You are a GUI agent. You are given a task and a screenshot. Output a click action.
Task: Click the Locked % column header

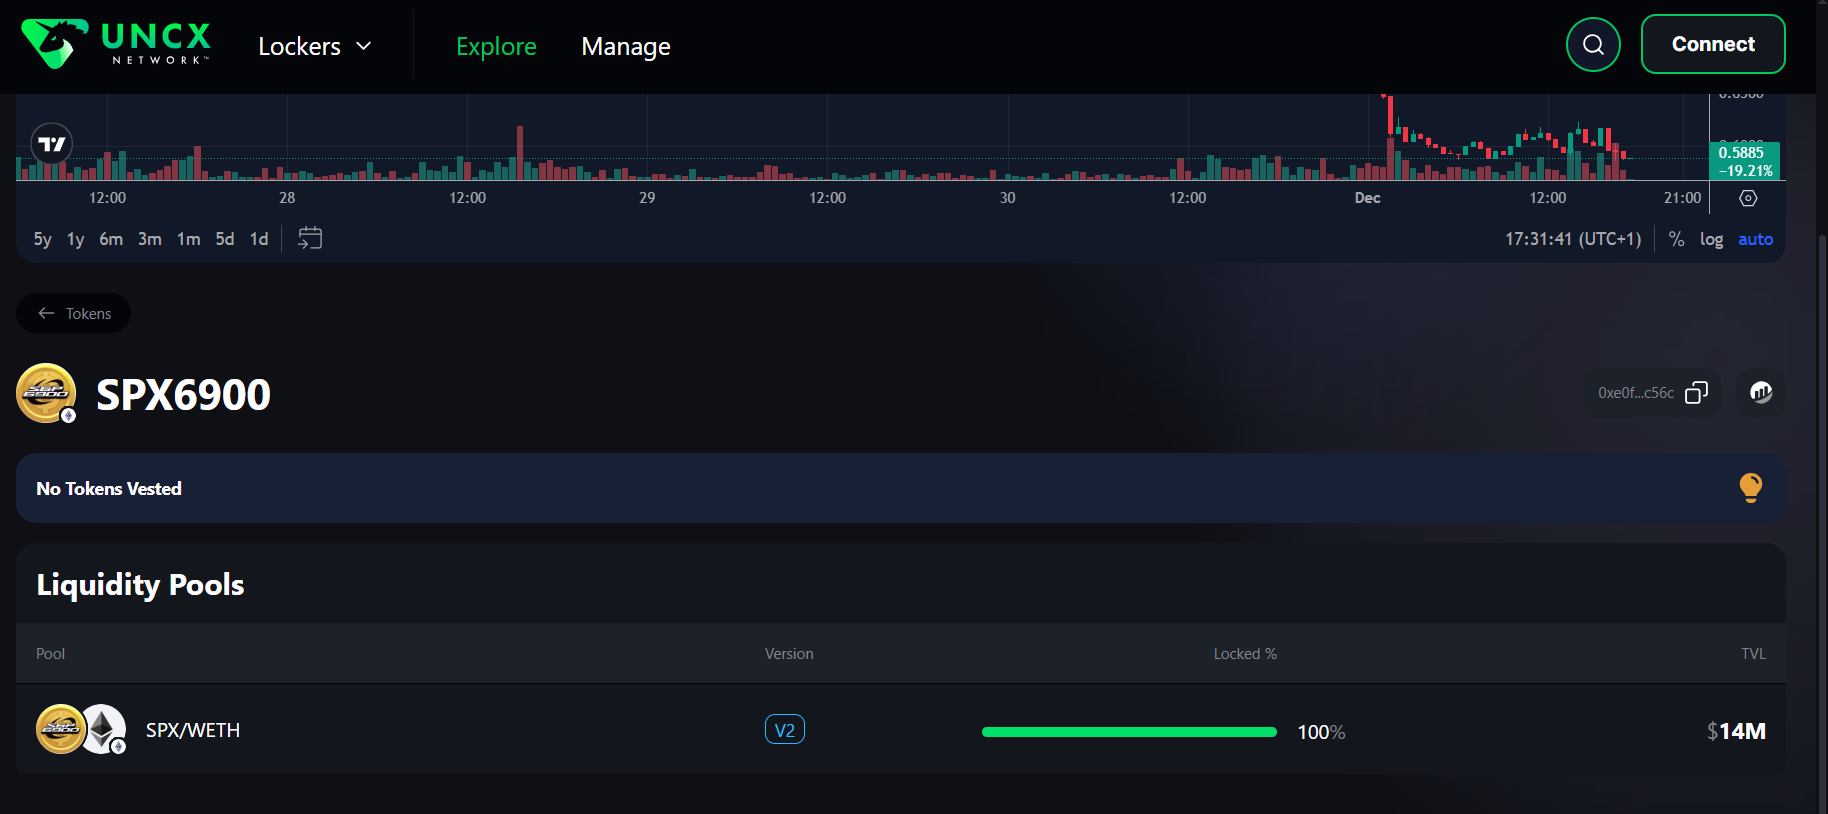[x=1245, y=654]
